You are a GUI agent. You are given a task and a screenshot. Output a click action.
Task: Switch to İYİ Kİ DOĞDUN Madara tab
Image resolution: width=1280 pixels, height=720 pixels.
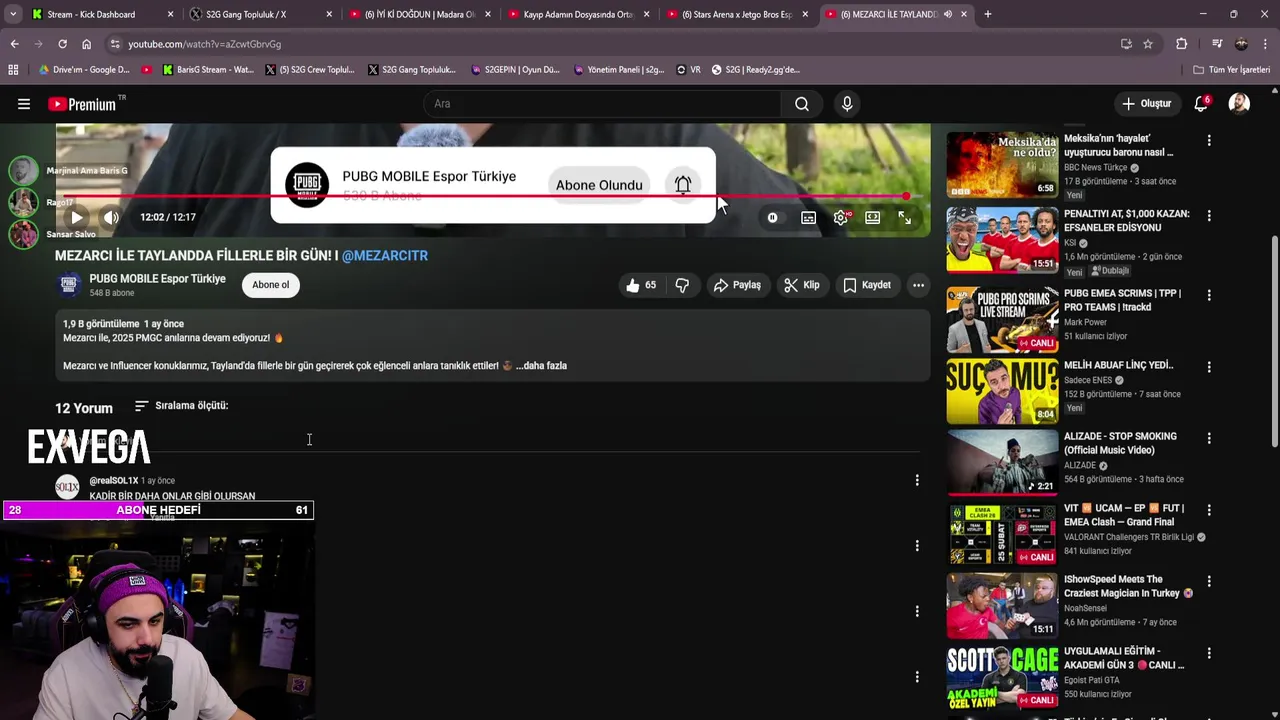coord(419,14)
